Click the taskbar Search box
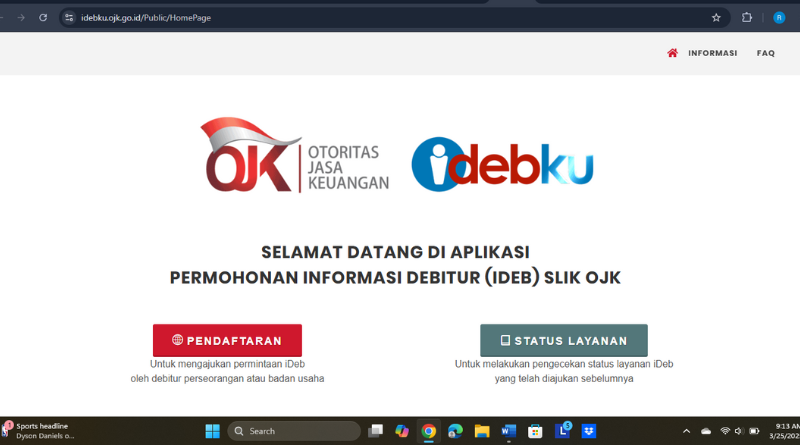Viewport: 800px width, 445px height. (x=294, y=431)
